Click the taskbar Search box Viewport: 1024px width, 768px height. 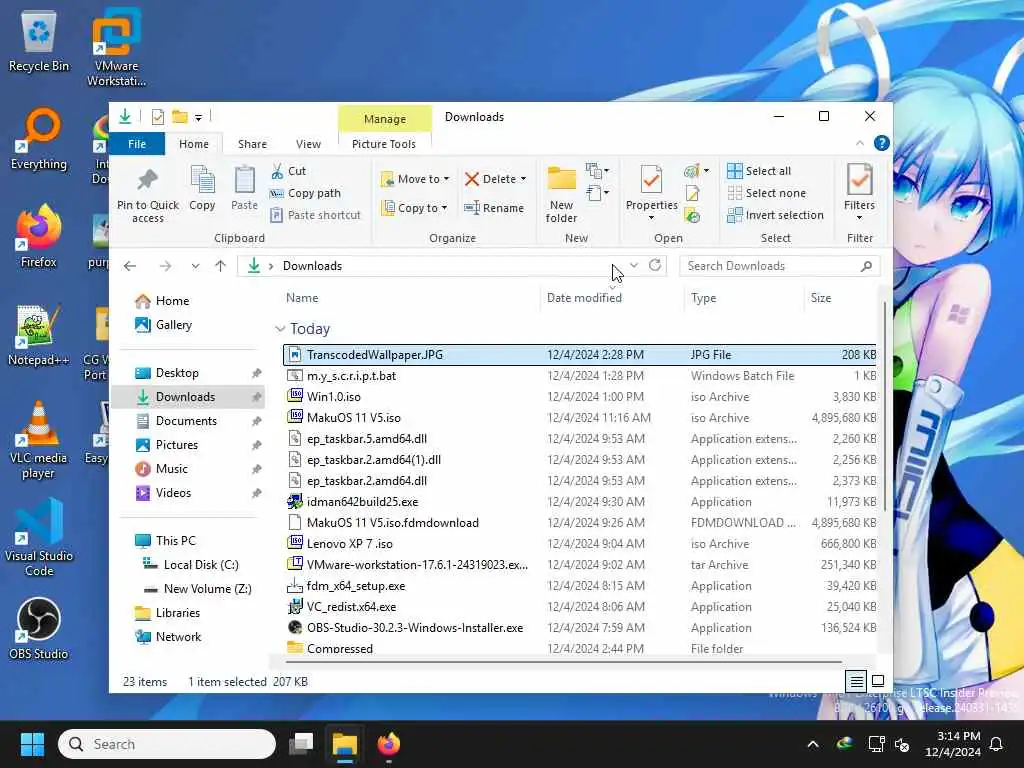[x=167, y=744]
